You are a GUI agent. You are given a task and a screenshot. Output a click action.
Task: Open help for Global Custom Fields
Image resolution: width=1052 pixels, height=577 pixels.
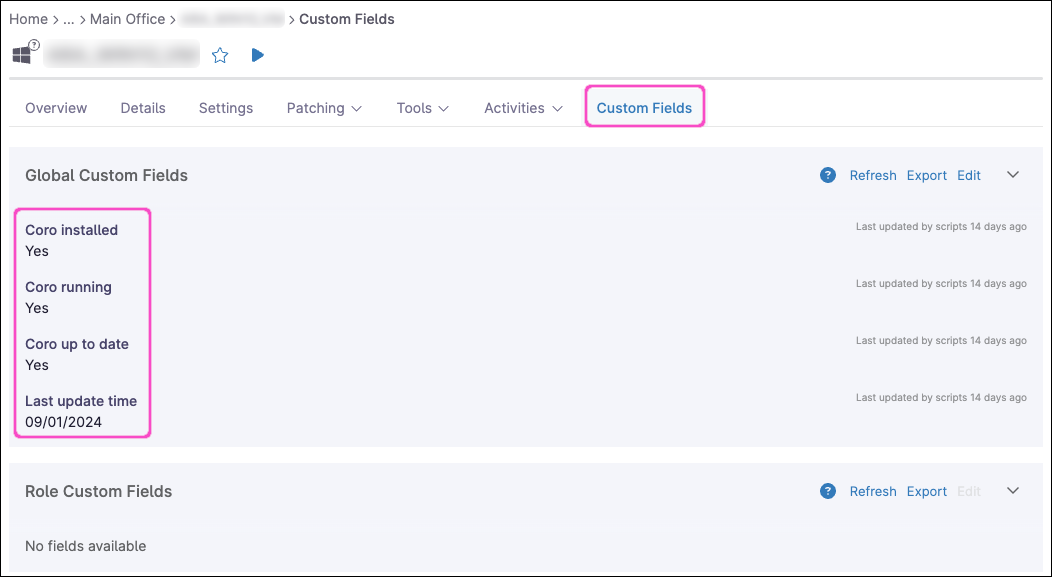[827, 175]
